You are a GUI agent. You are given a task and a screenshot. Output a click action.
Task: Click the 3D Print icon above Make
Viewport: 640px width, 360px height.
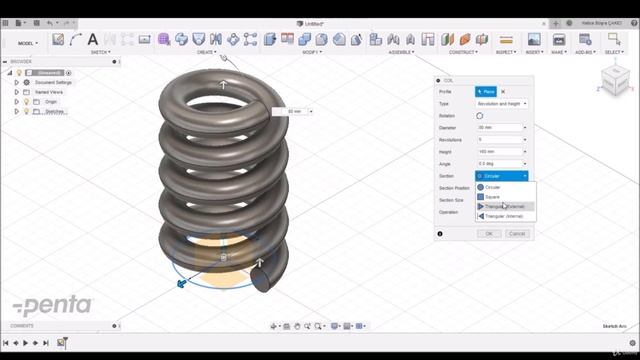pos(559,40)
